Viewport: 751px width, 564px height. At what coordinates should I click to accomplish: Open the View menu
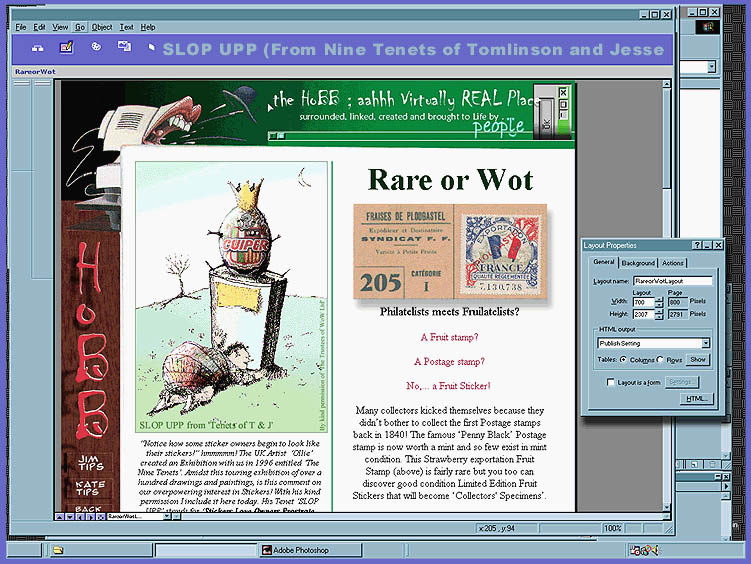pos(60,27)
